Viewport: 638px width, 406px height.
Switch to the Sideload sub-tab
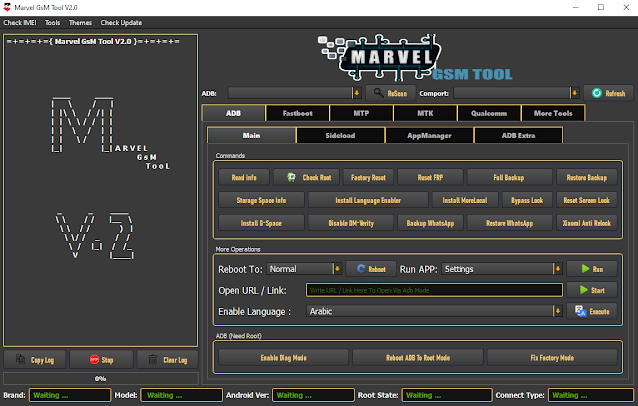click(340, 135)
